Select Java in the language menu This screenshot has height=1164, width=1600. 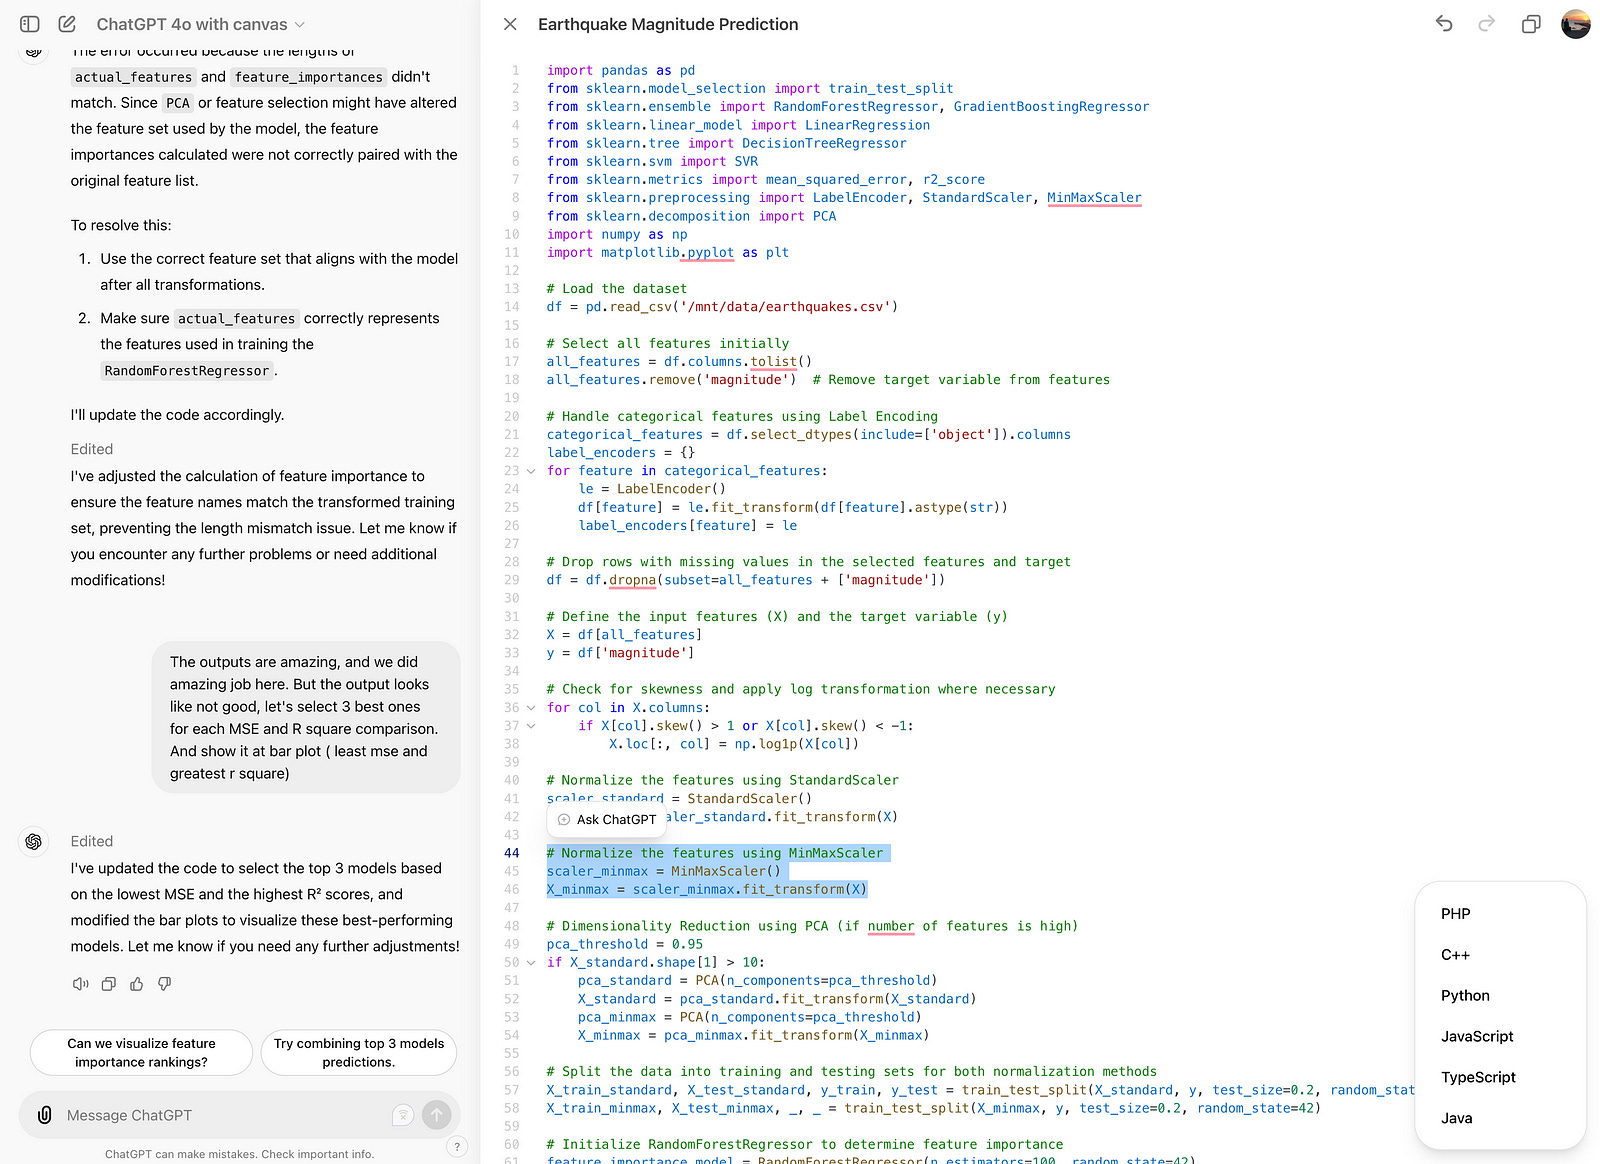tap(1456, 1119)
